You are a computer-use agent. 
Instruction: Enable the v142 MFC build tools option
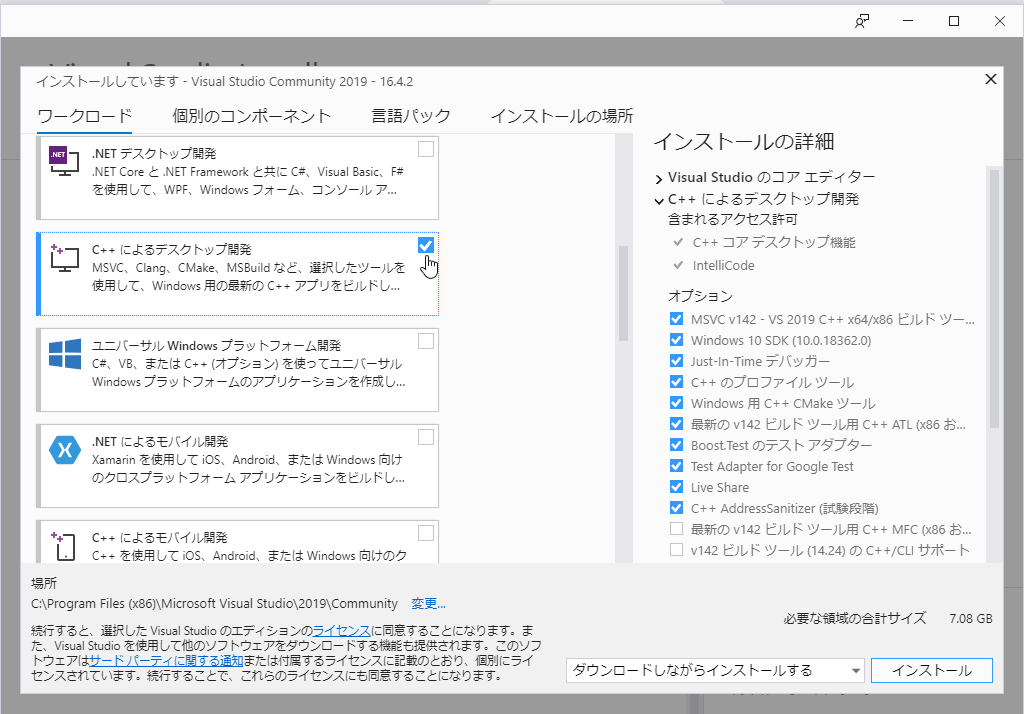(676, 529)
